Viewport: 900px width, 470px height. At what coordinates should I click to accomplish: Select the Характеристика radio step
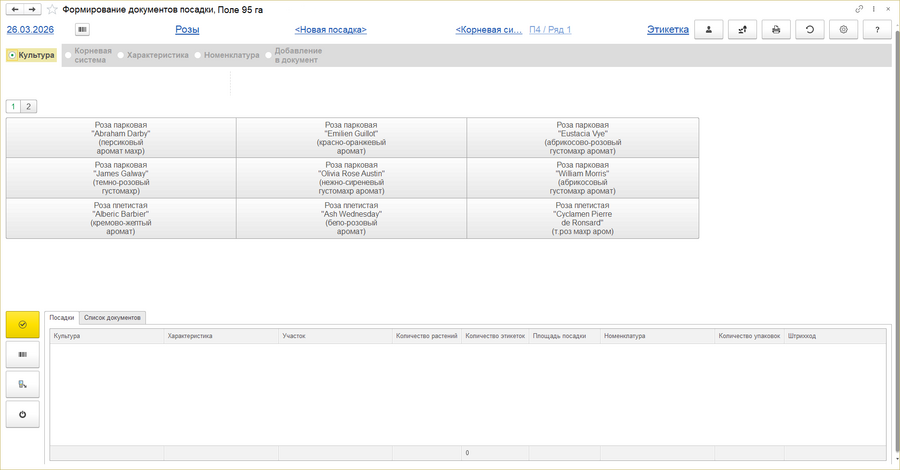point(153,55)
